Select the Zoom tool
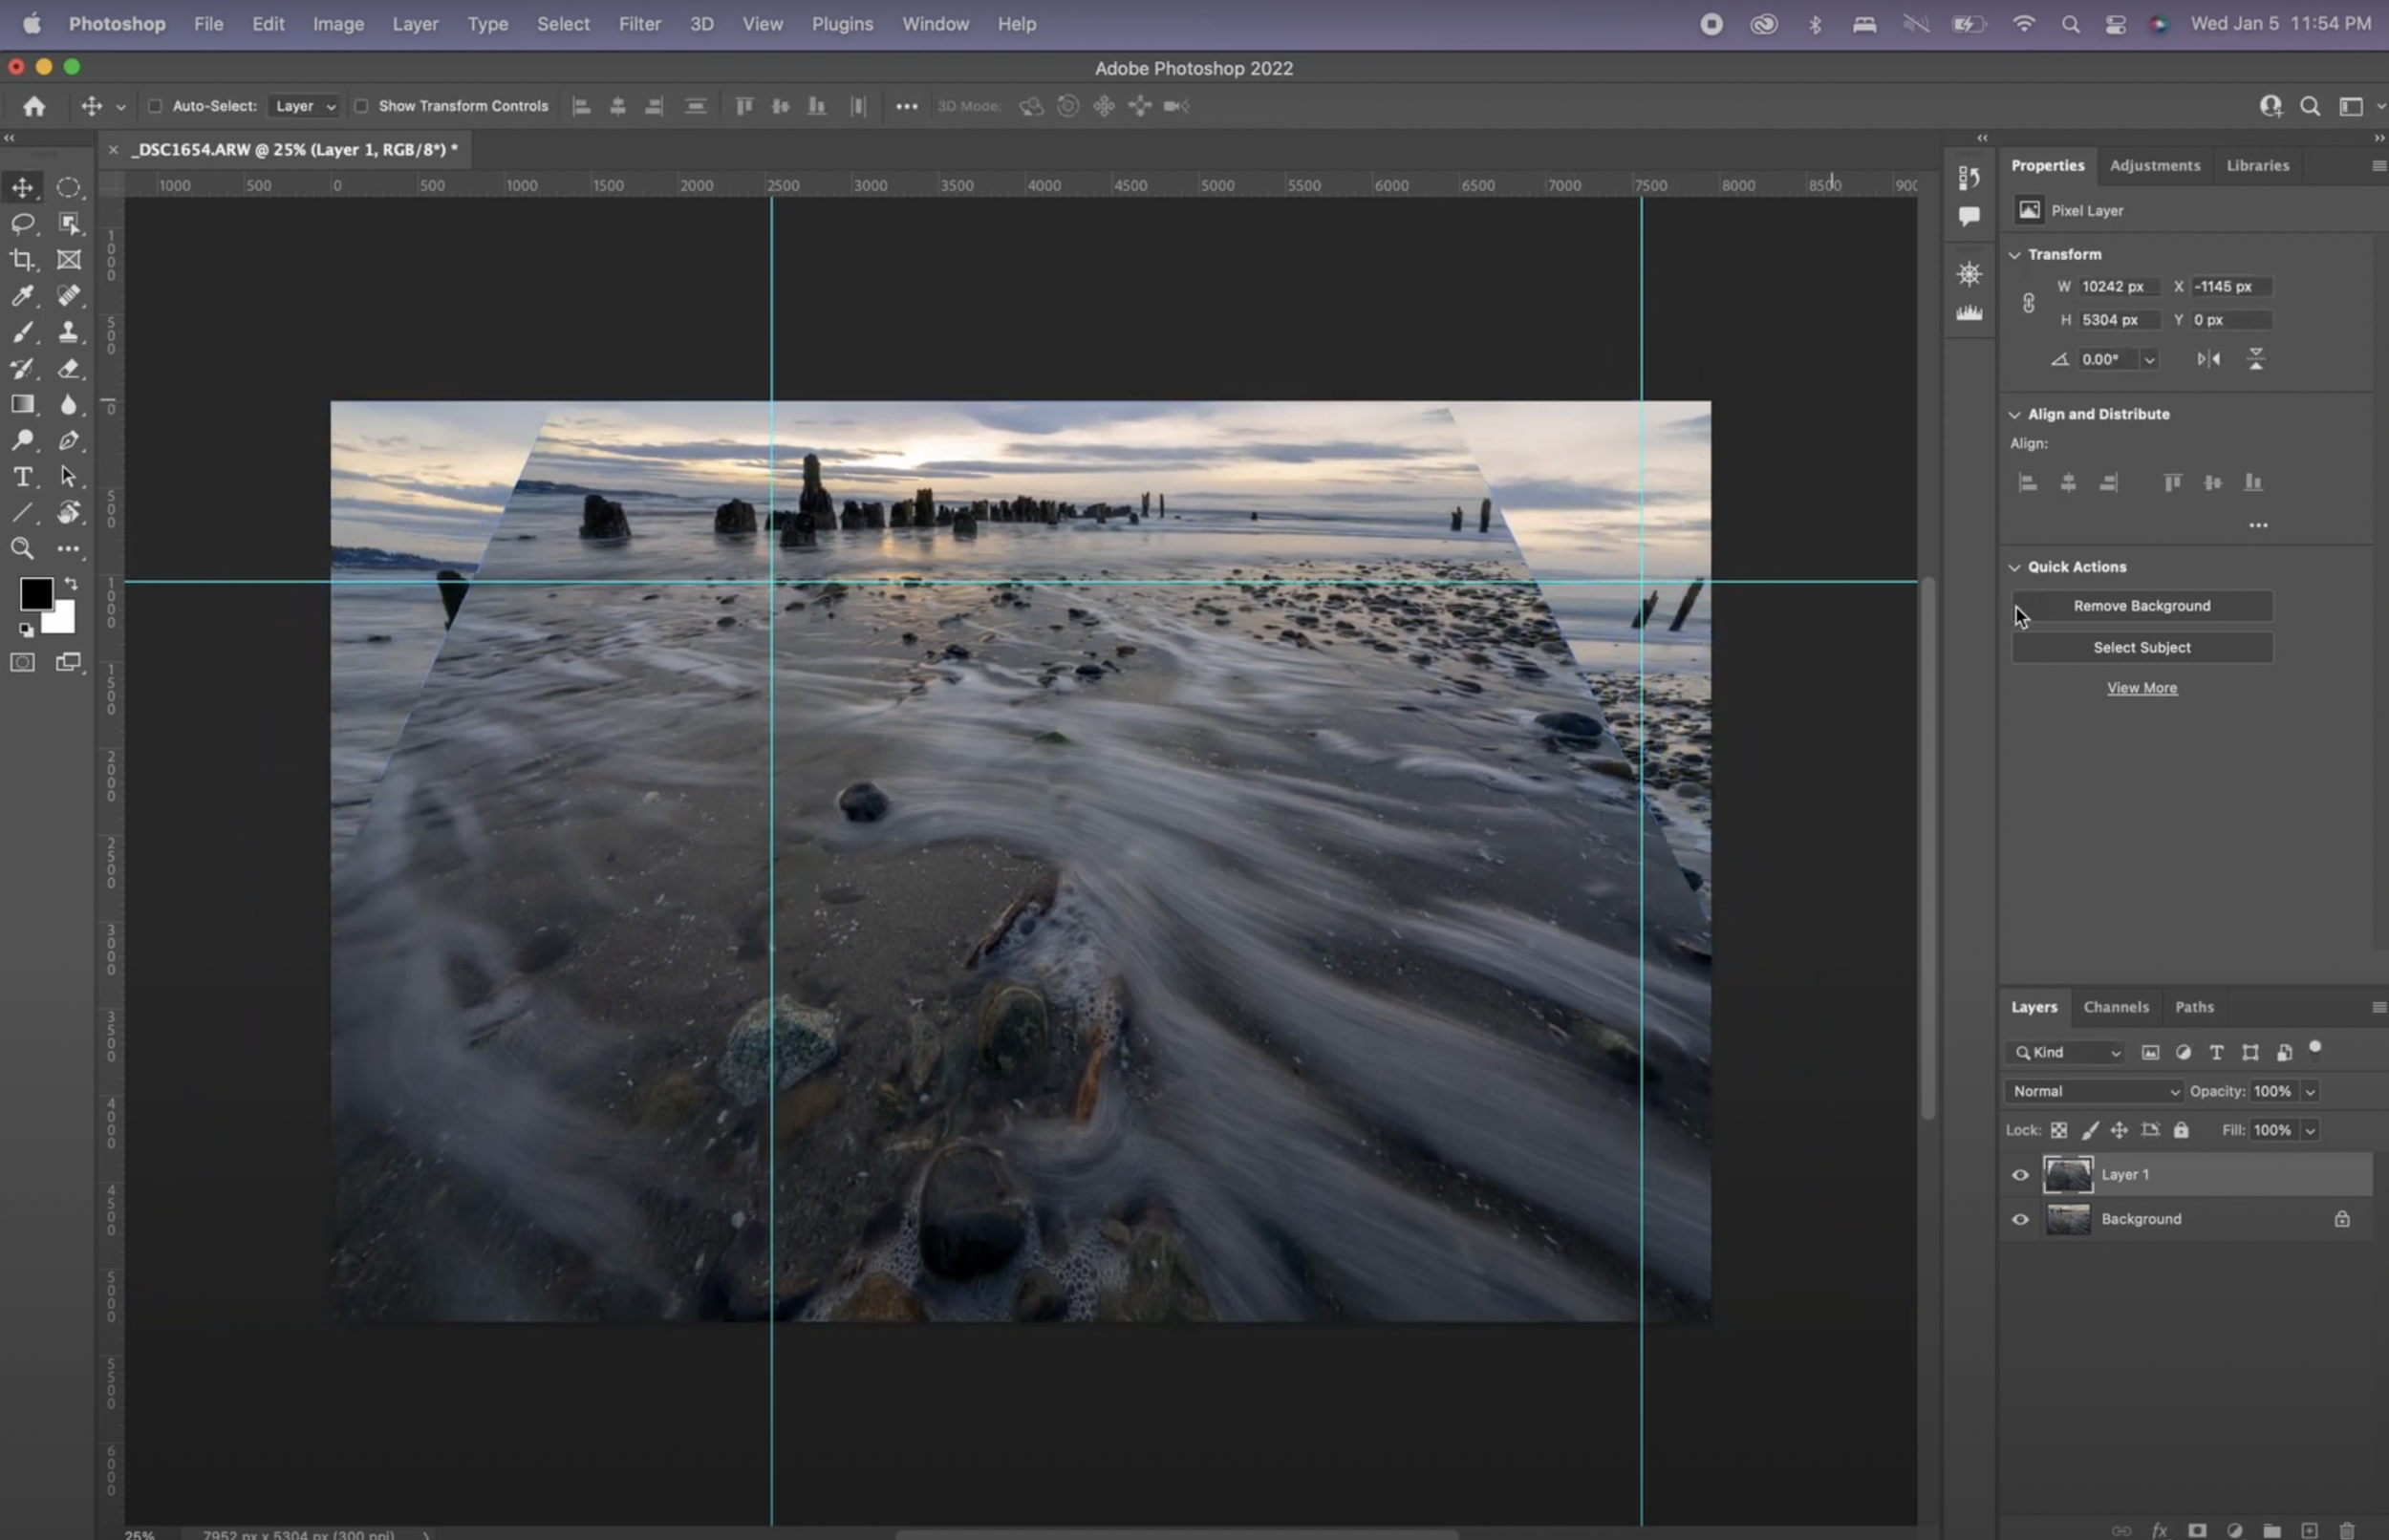Image resolution: width=2389 pixels, height=1540 pixels. coord(22,548)
